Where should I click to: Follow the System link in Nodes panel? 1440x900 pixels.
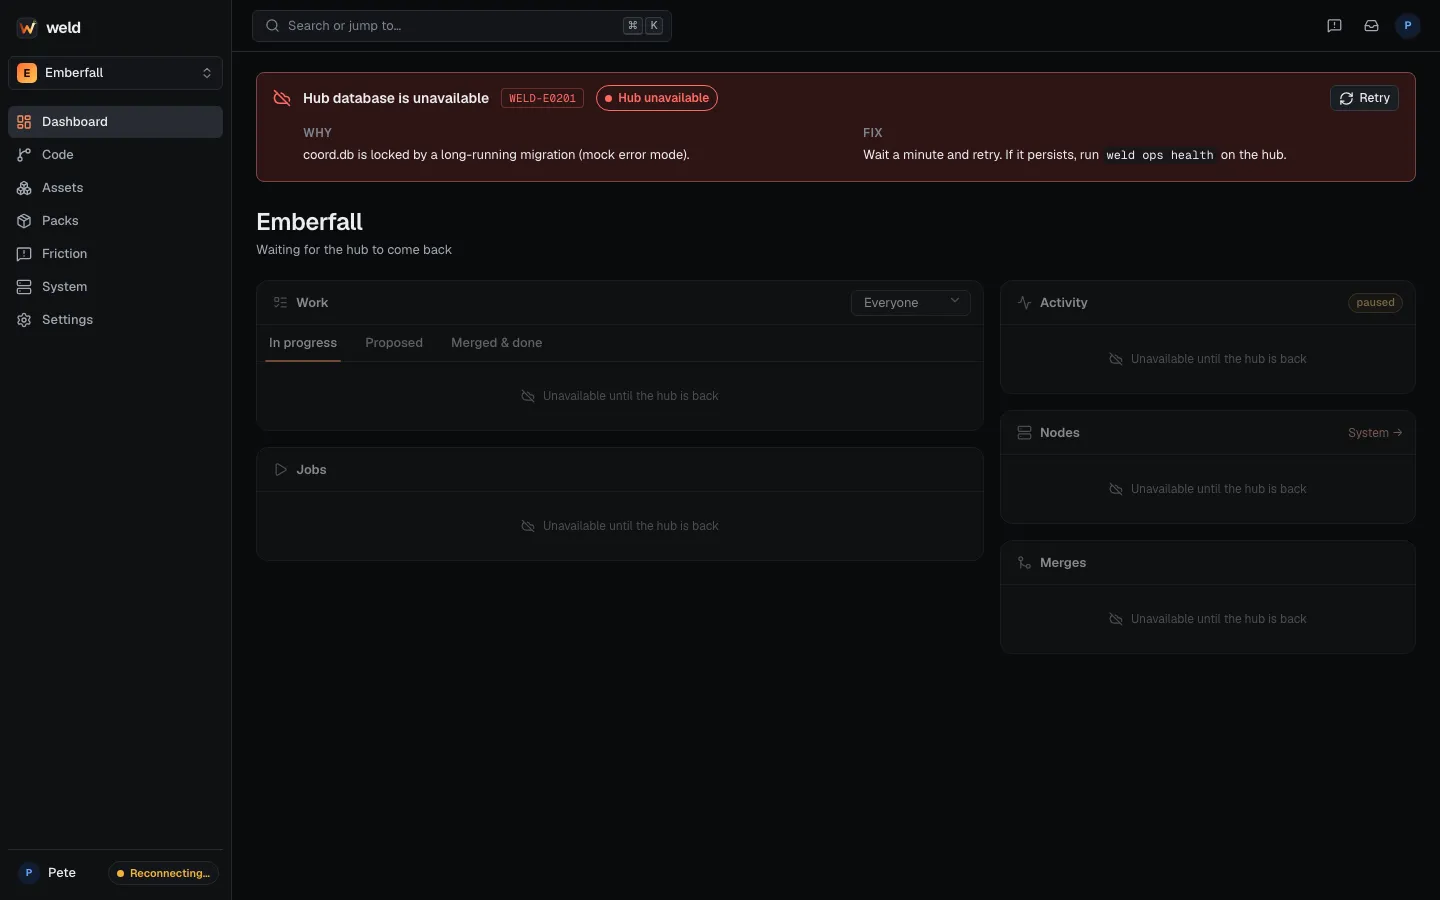click(x=1375, y=433)
